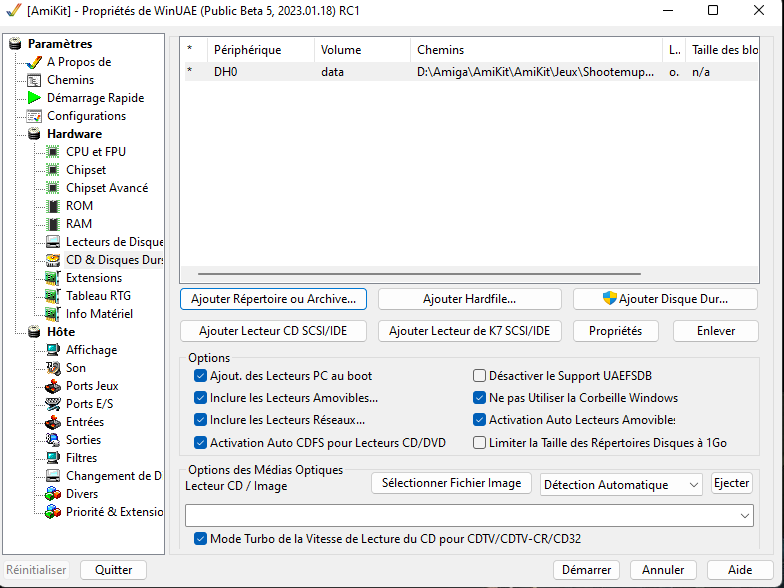Click the Démarrer button
The height and width of the screenshot is (588, 784).
click(586, 570)
